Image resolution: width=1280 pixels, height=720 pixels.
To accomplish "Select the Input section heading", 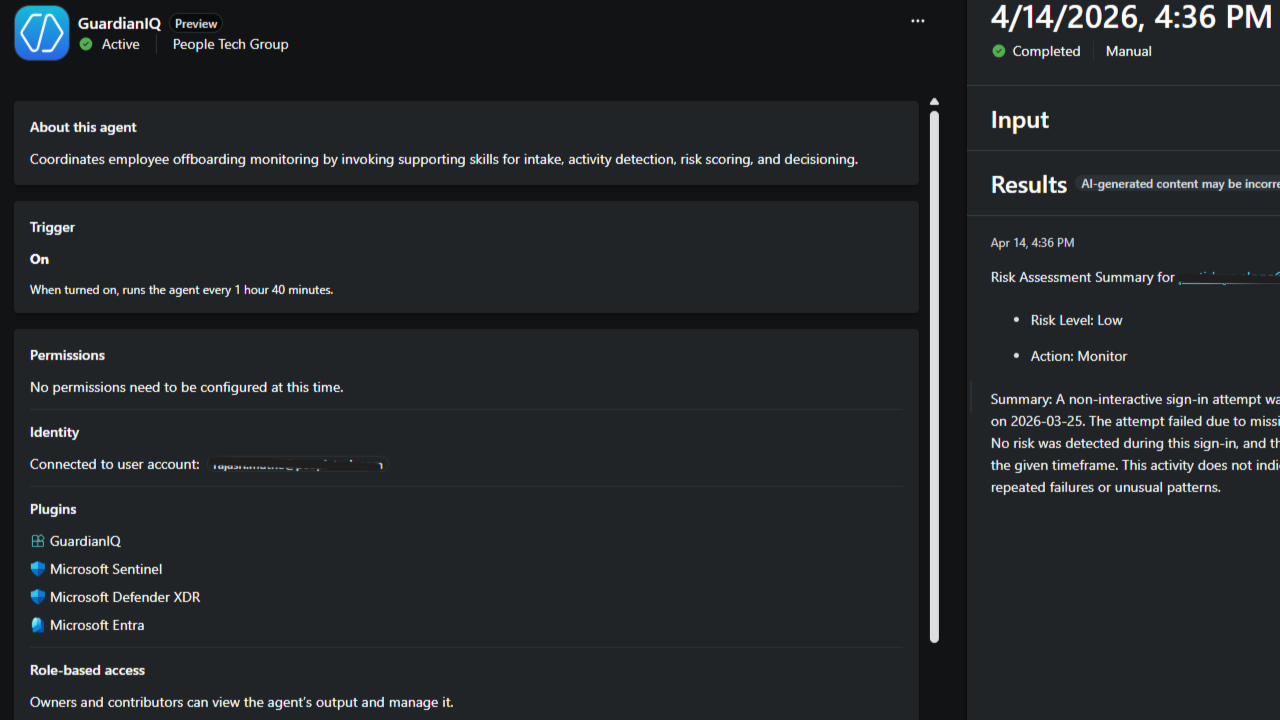I will click(x=1020, y=120).
